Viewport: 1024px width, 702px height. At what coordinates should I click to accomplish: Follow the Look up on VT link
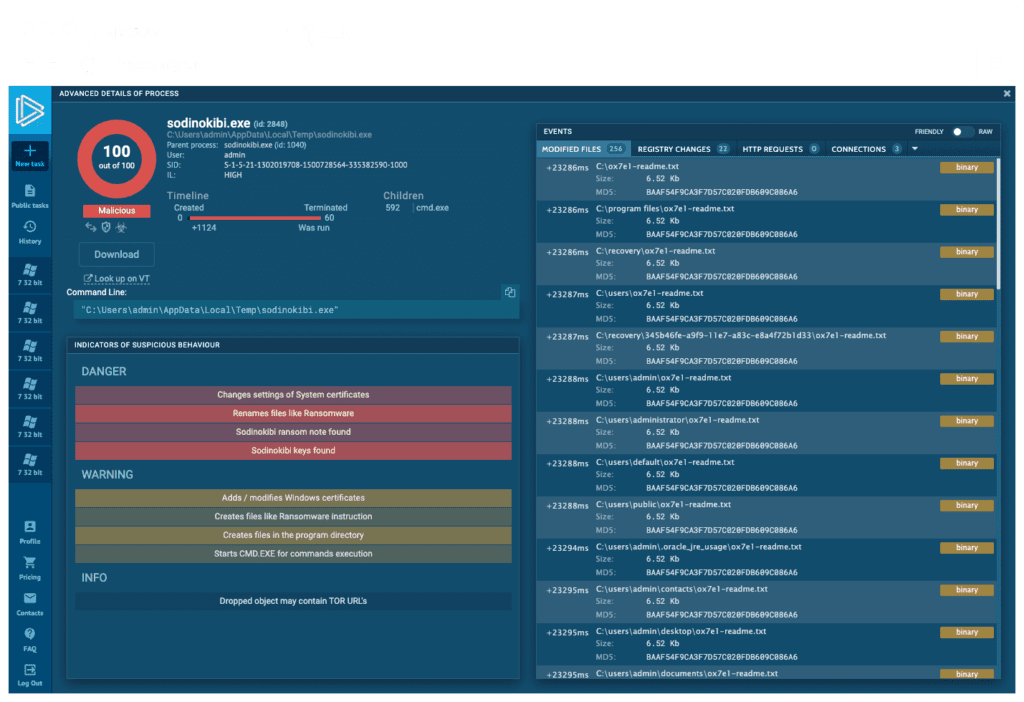click(x=116, y=279)
